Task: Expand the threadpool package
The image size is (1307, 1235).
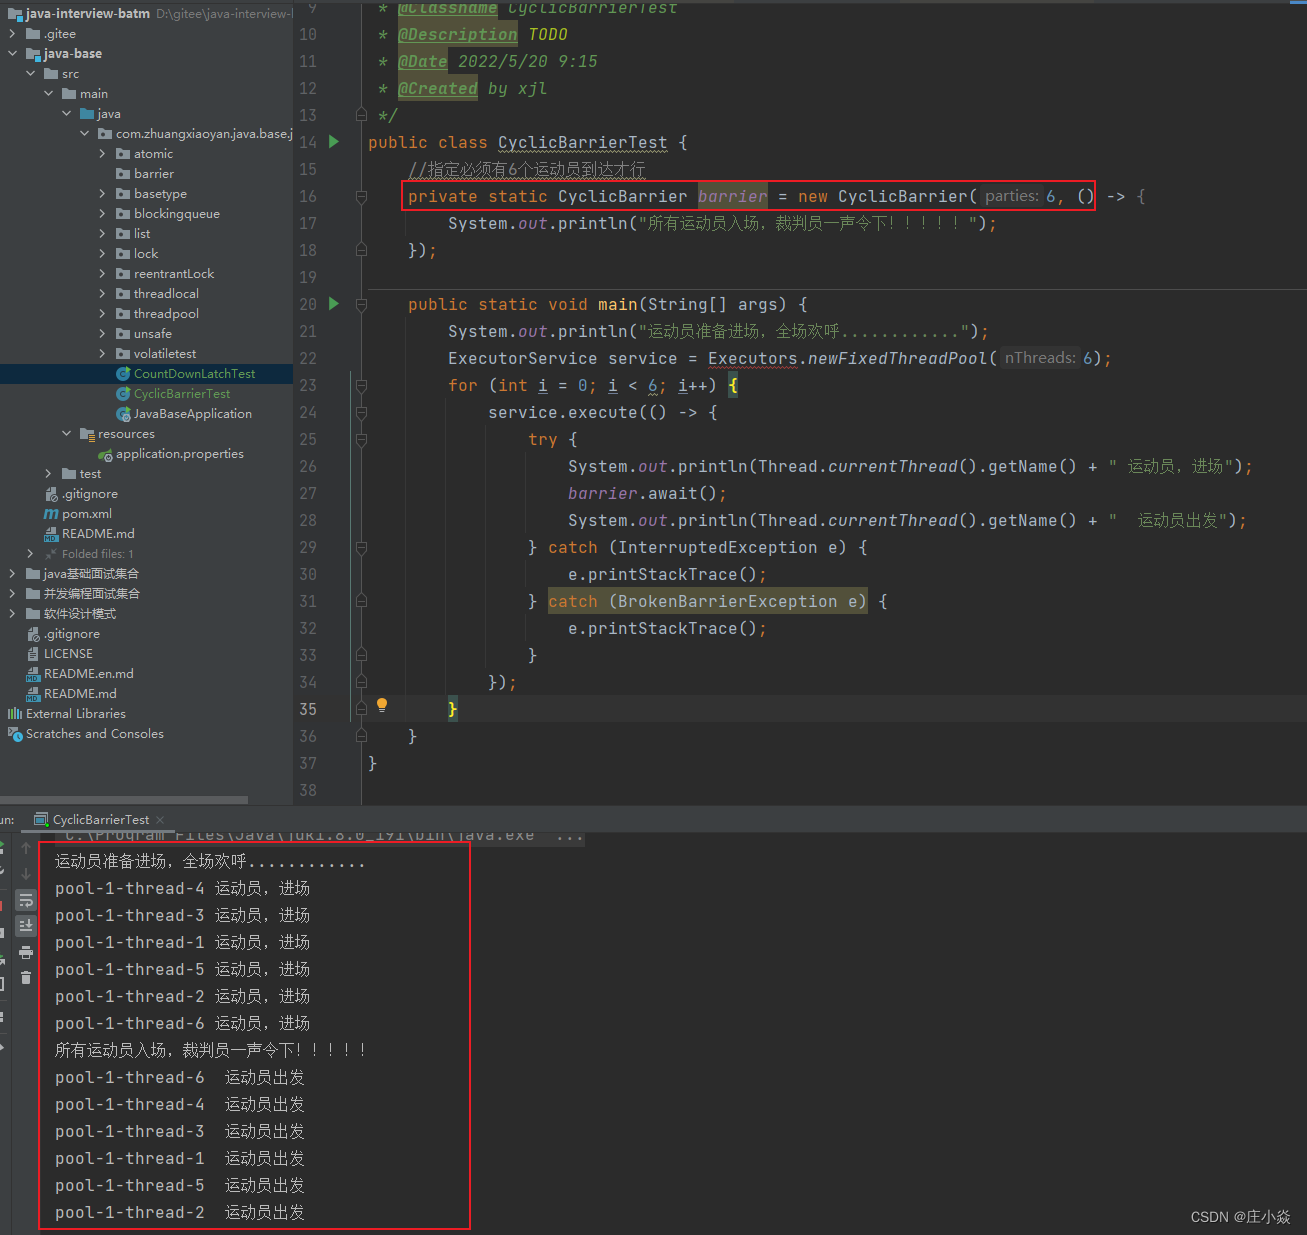Action: (x=102, y=314)
